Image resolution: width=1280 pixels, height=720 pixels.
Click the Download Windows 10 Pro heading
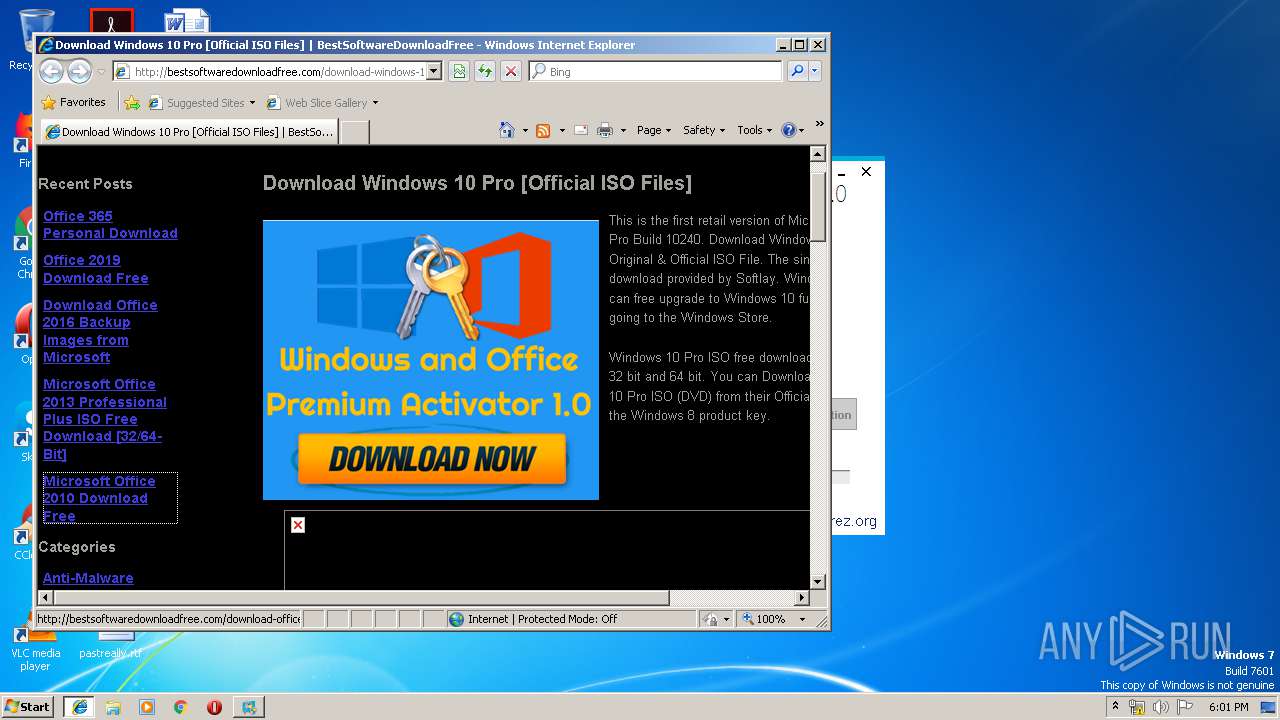pyautogui.click(x=477, y=183)
